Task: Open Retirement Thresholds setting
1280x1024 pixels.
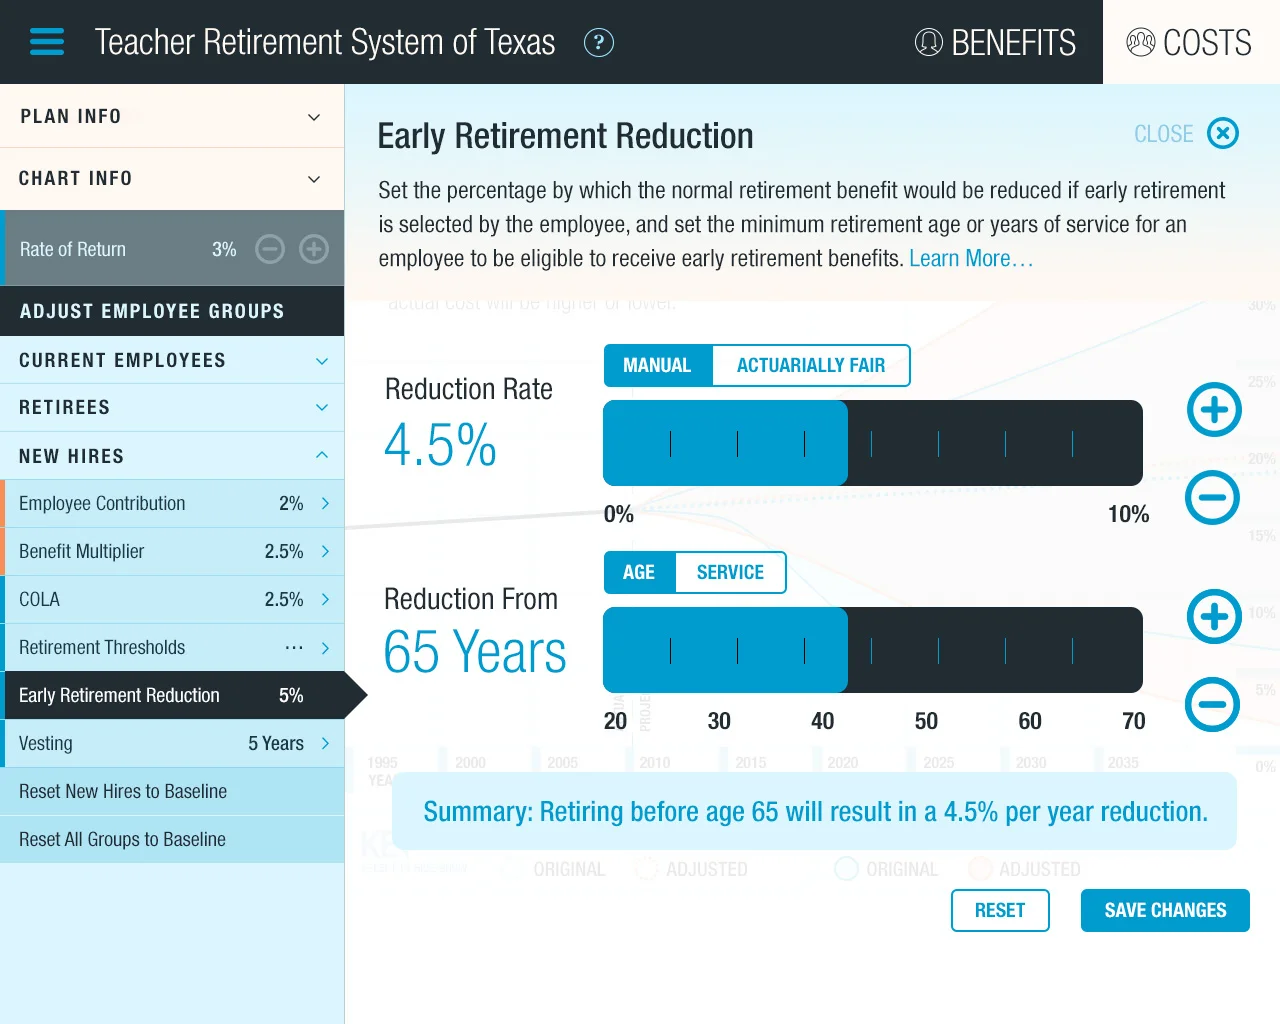Action: [x=172, y=647]
